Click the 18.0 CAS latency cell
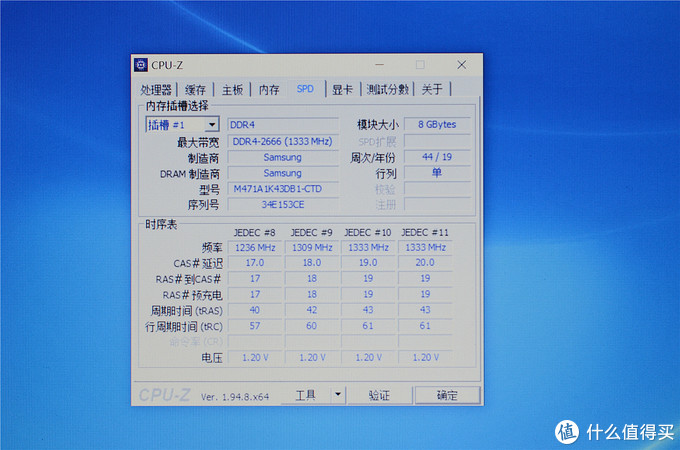 [x=312, y=263]
